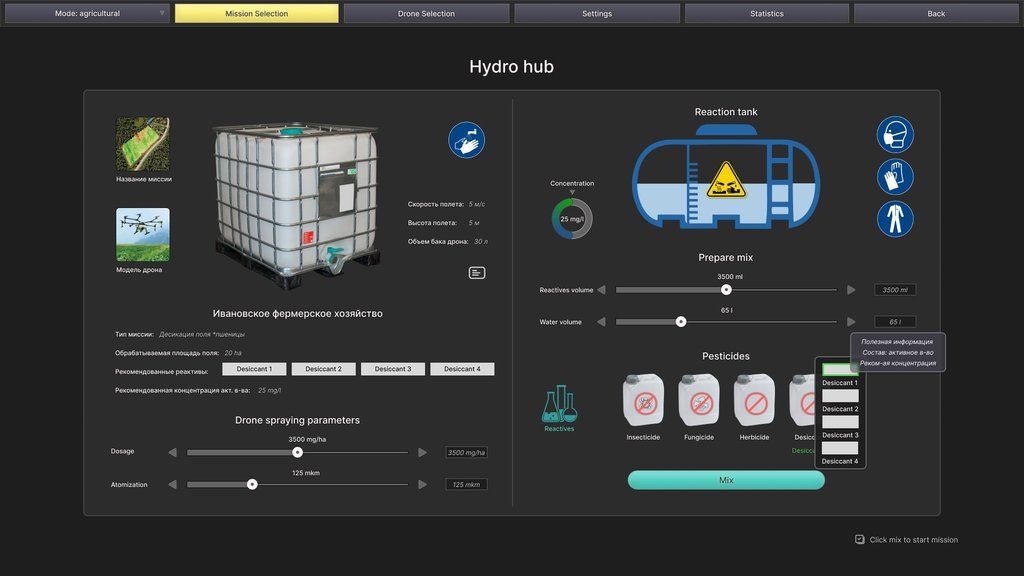Screen dimensions: 1024x576
Task: Click the face mask protection icon
Action: [x=895, y=135]
